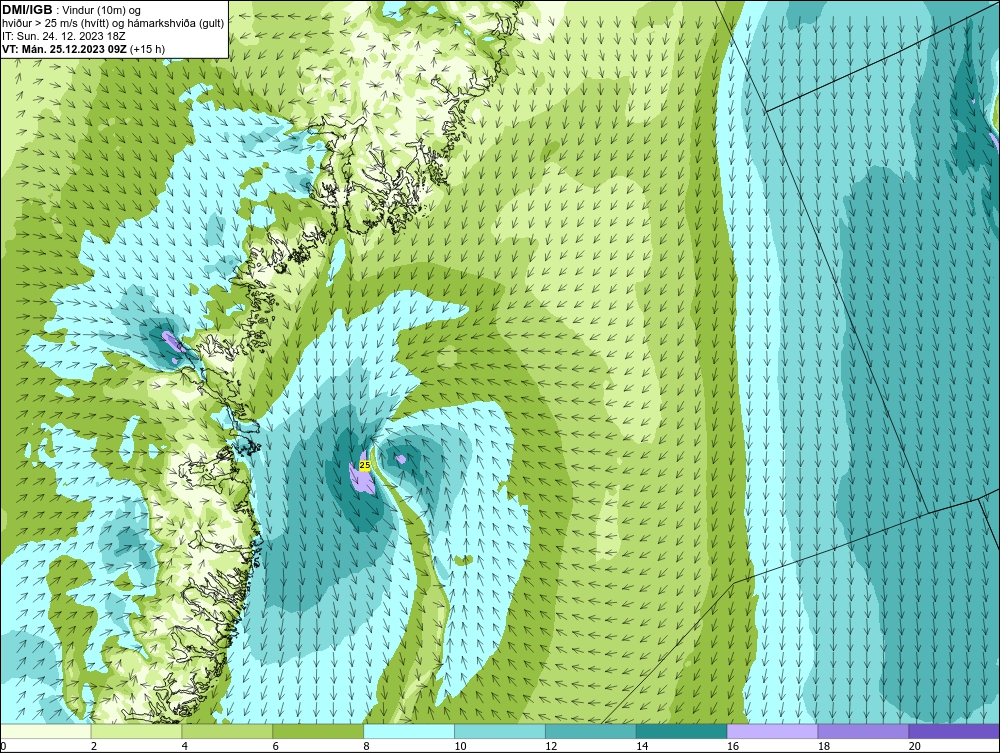1000x753 pixels.
Task: Click the 'VT: Mán. 25.12.2023 09Z' line
Action: point(84,49)
